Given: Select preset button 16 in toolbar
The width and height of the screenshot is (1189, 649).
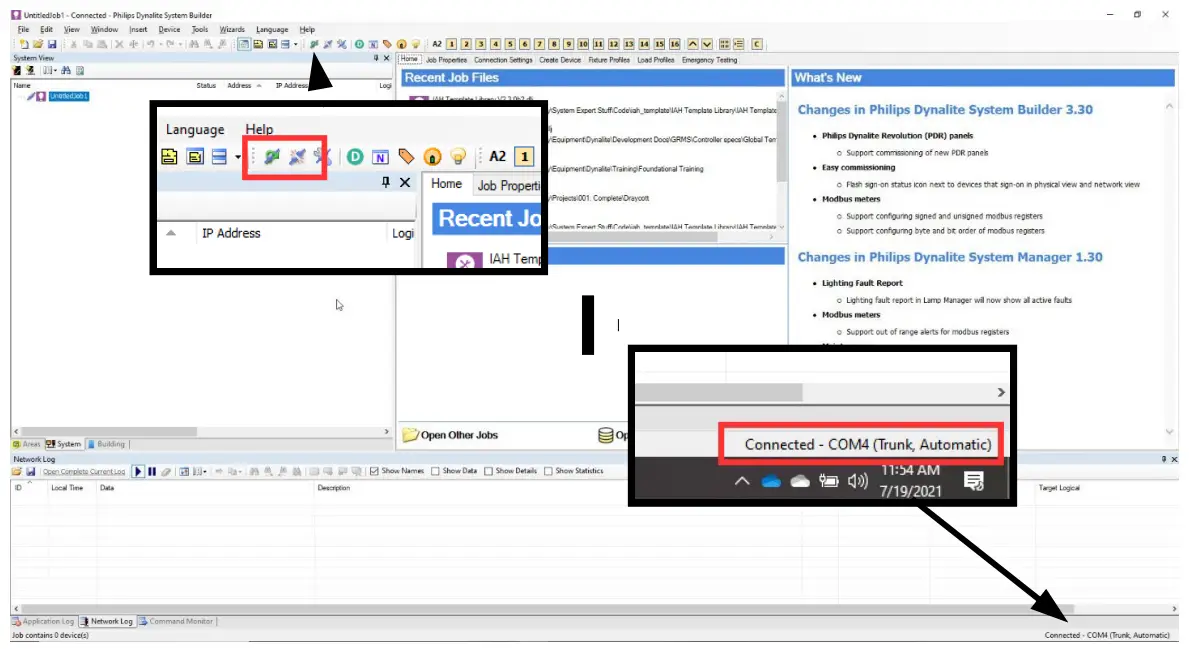Looking at the screenshot, I should point(674,45).
